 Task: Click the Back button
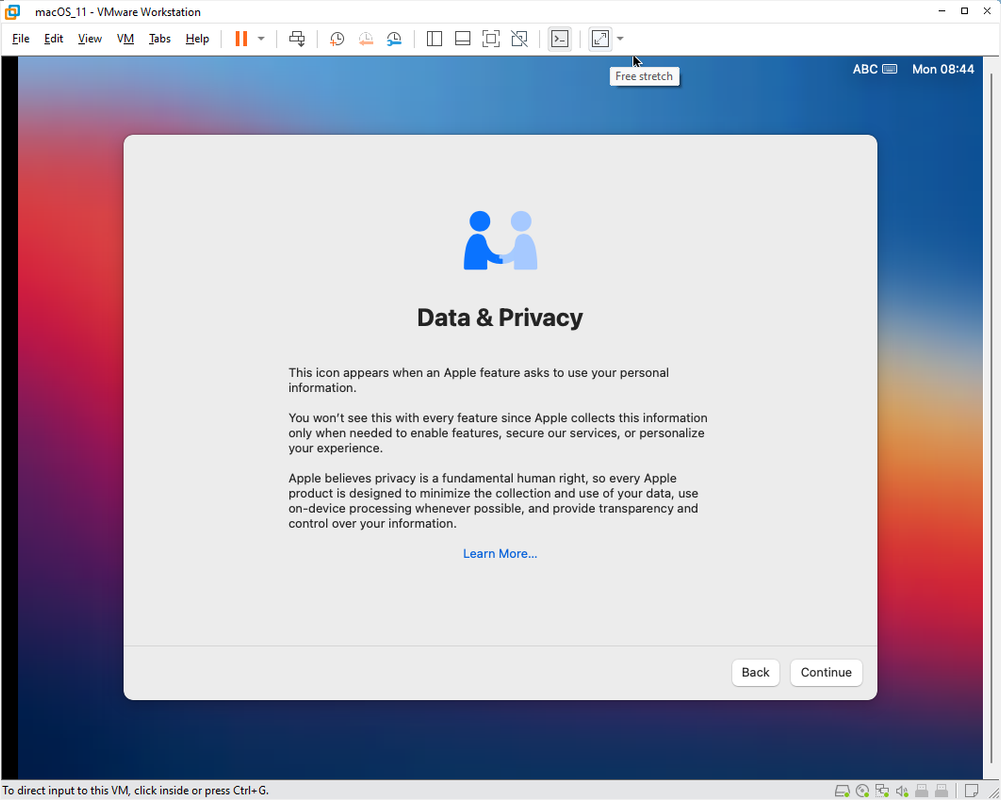point(755,672)
